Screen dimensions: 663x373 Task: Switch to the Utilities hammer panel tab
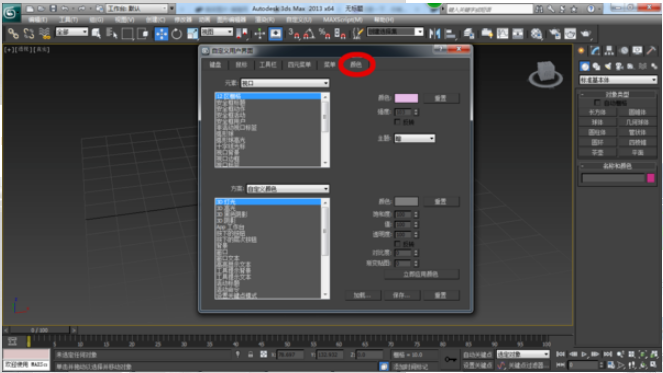coord(651,51)
